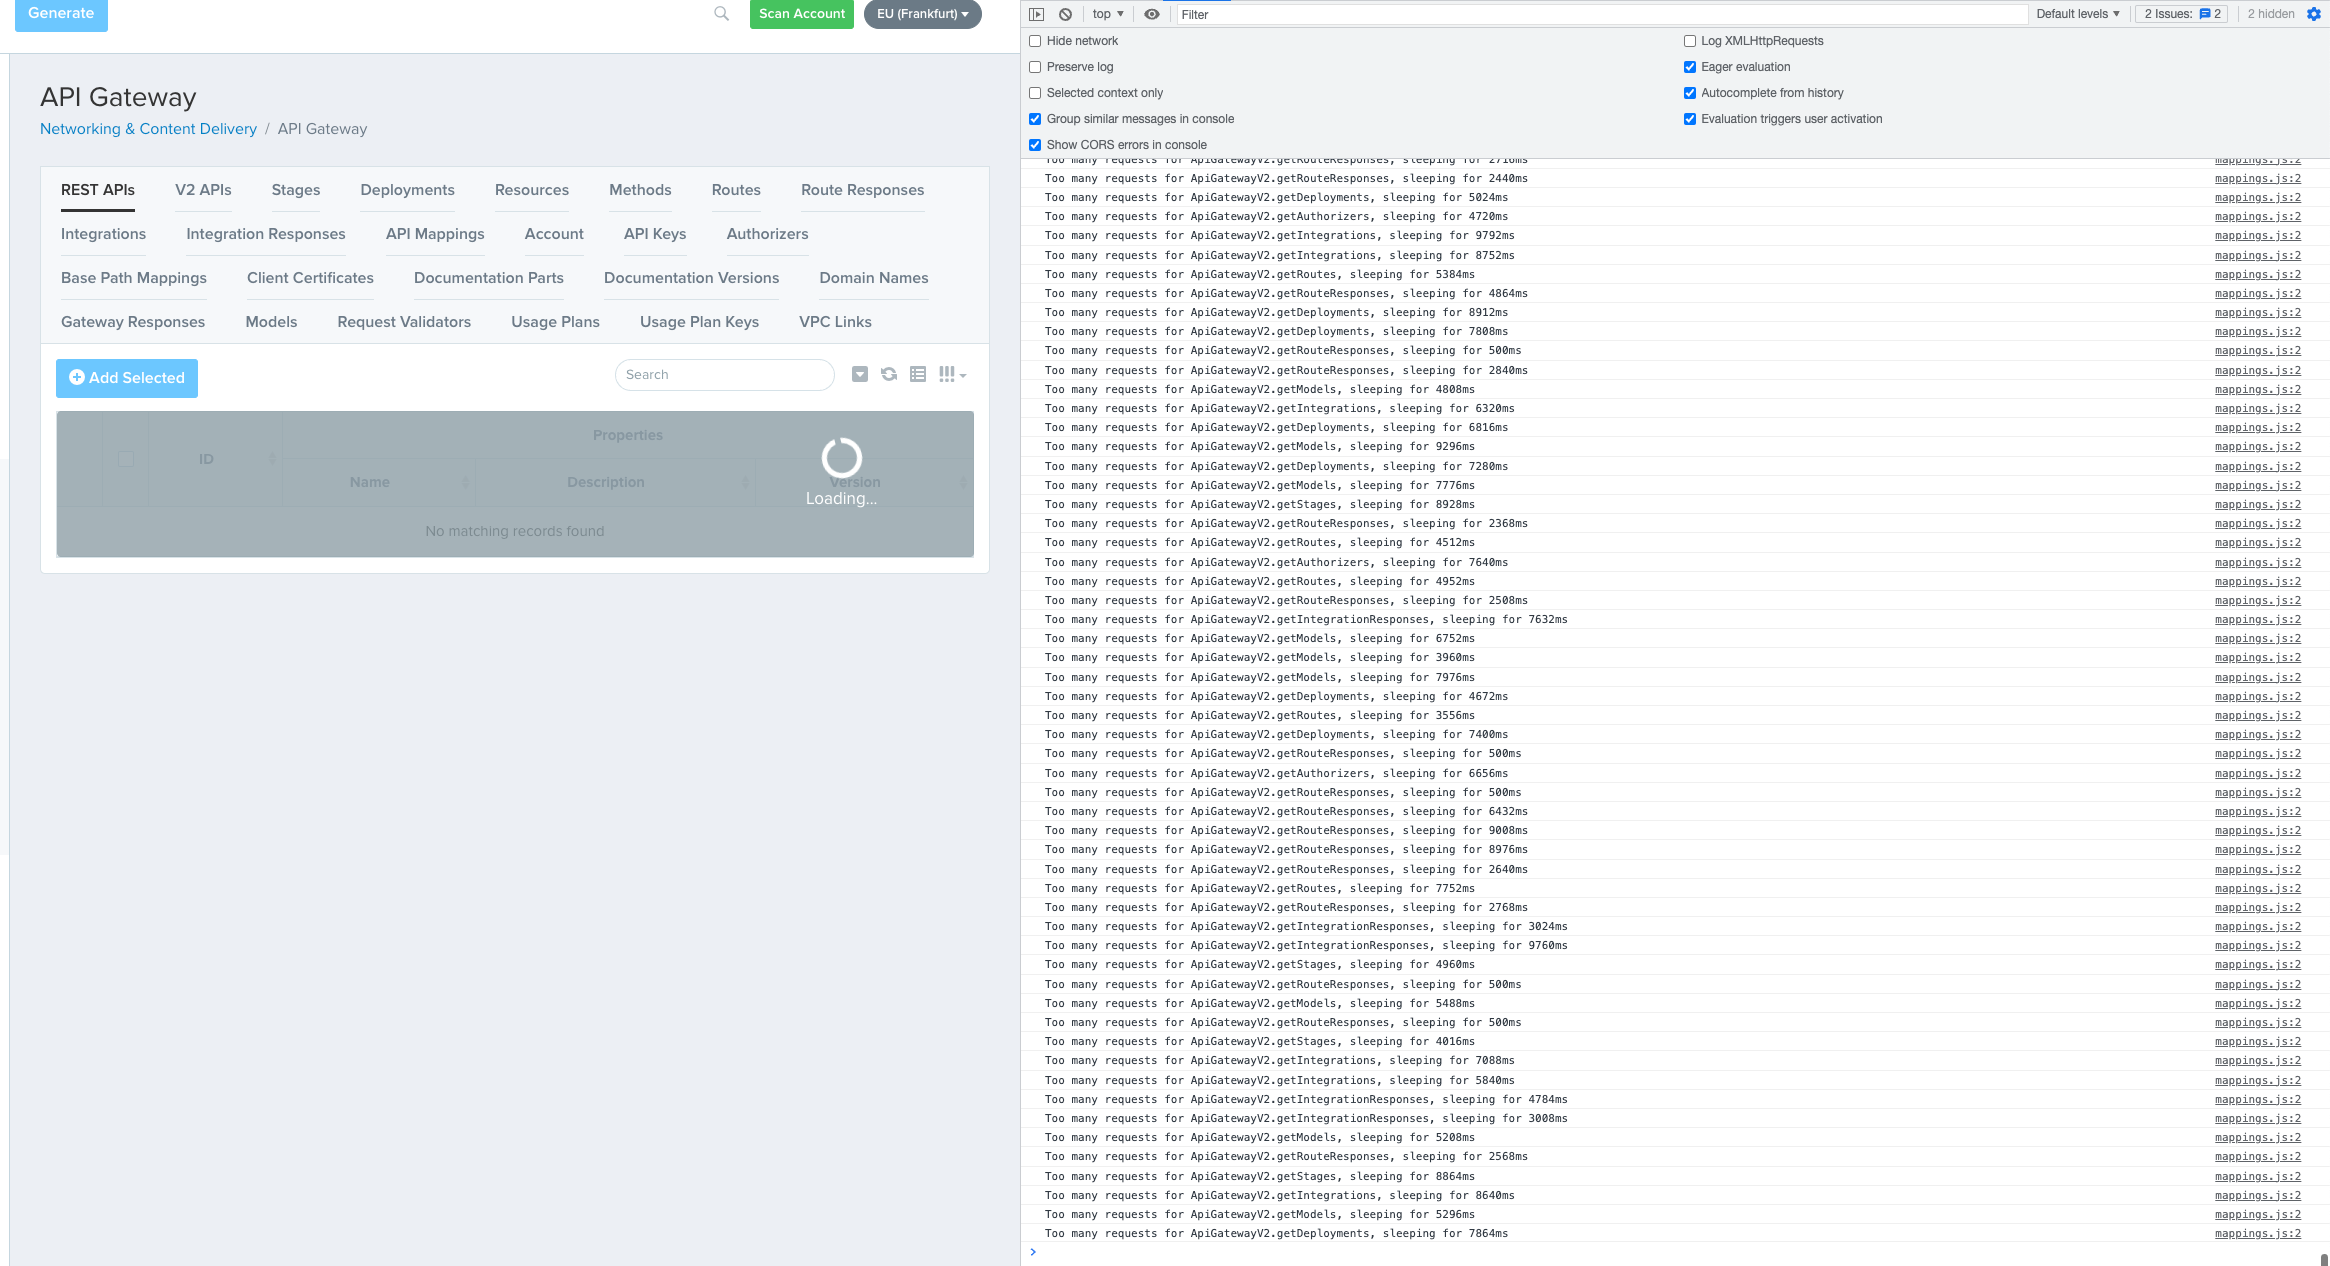Click the table refresh icon

(x=888, y=374)
